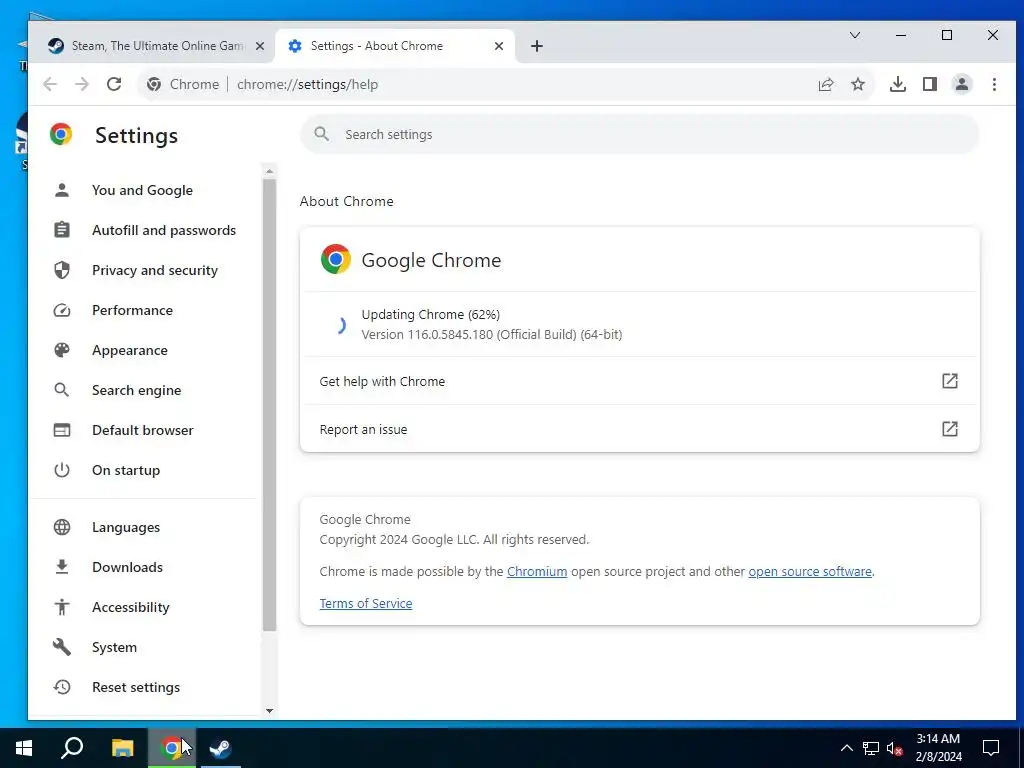Click the speedometer icon for Performance
Screen dimensions: 1024x768
point(62,310)
